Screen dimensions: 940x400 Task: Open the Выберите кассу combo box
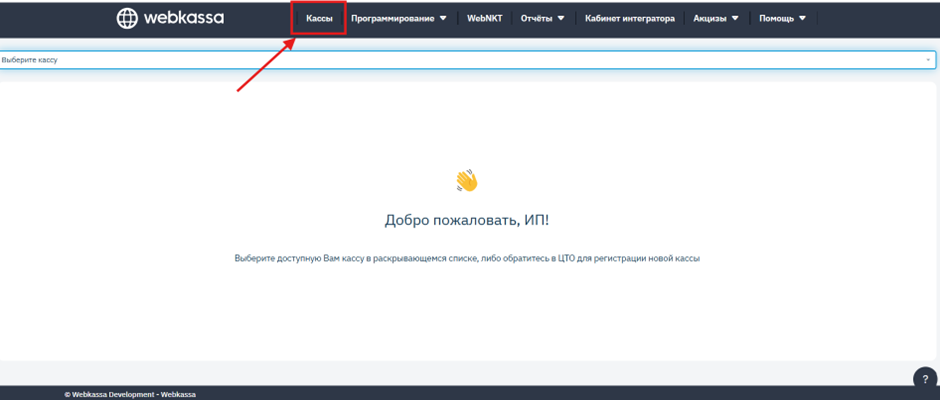pyautogui.click(x=468, y=60)
